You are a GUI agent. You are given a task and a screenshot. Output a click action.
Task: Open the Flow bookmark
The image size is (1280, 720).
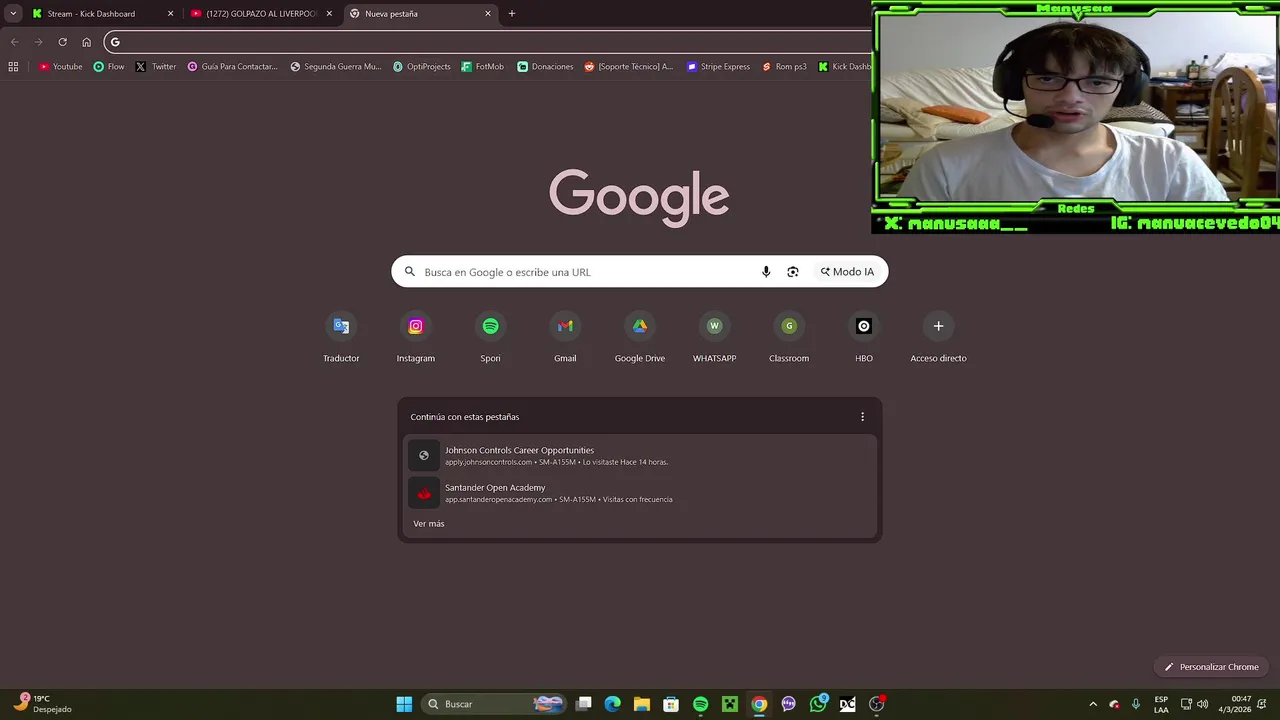point(109,67)
